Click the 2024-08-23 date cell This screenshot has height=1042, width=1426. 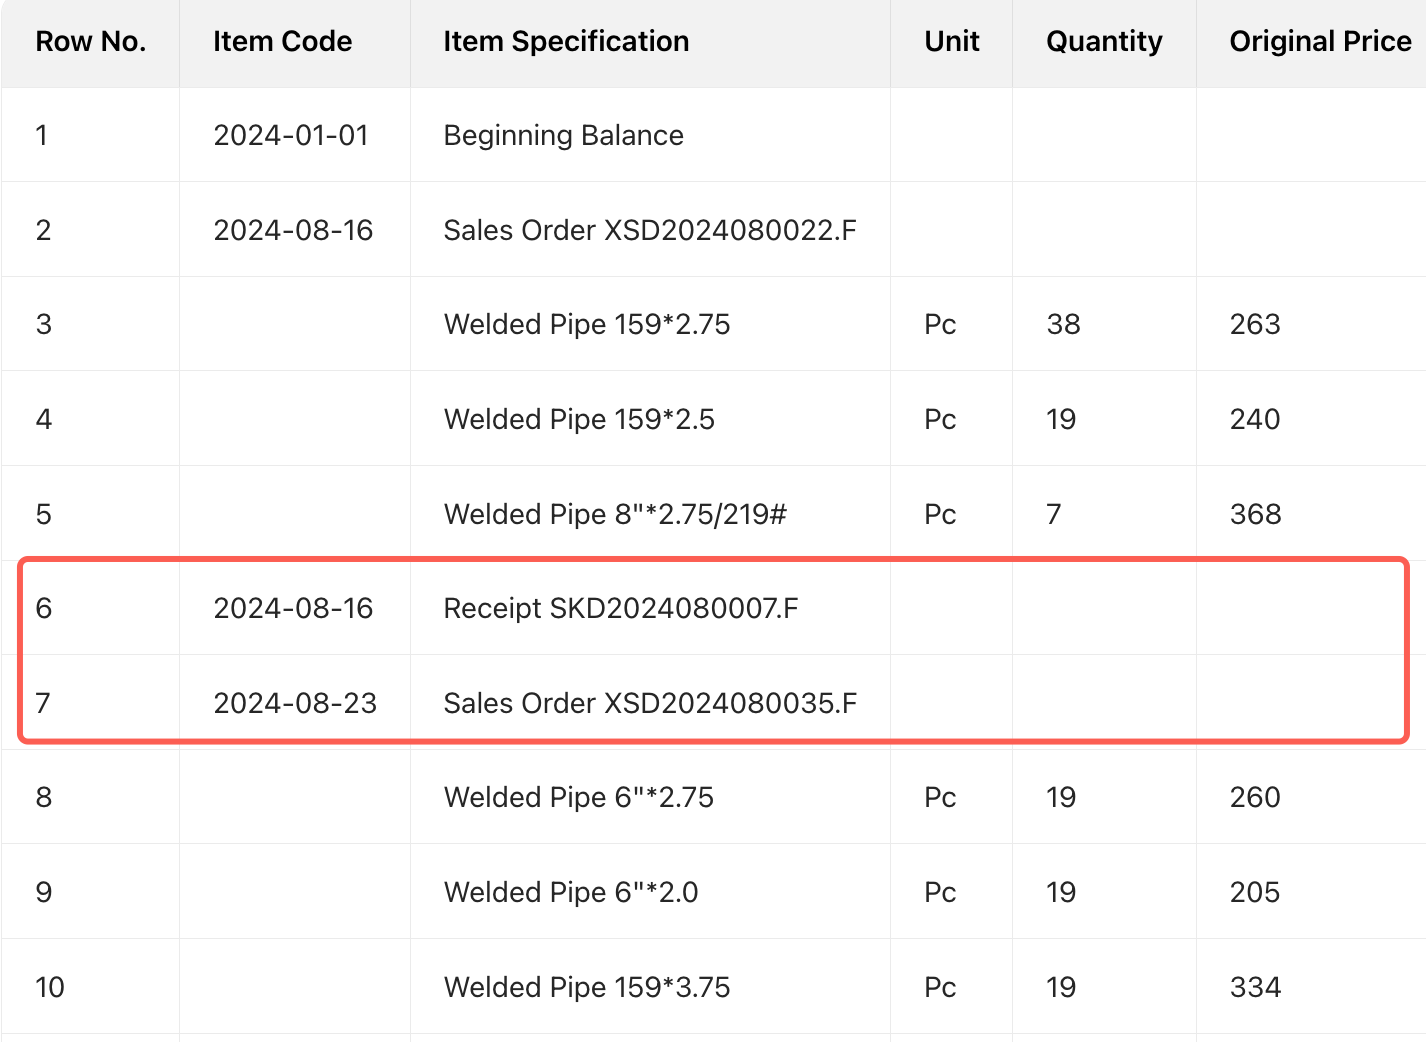pos(295,704)
